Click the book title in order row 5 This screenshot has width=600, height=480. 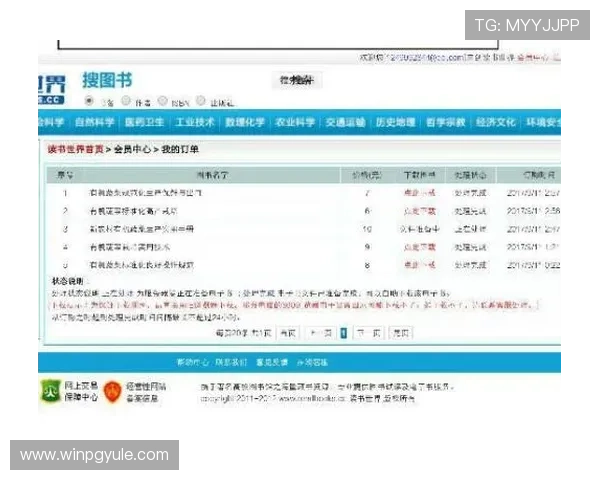tap(142, 265)
